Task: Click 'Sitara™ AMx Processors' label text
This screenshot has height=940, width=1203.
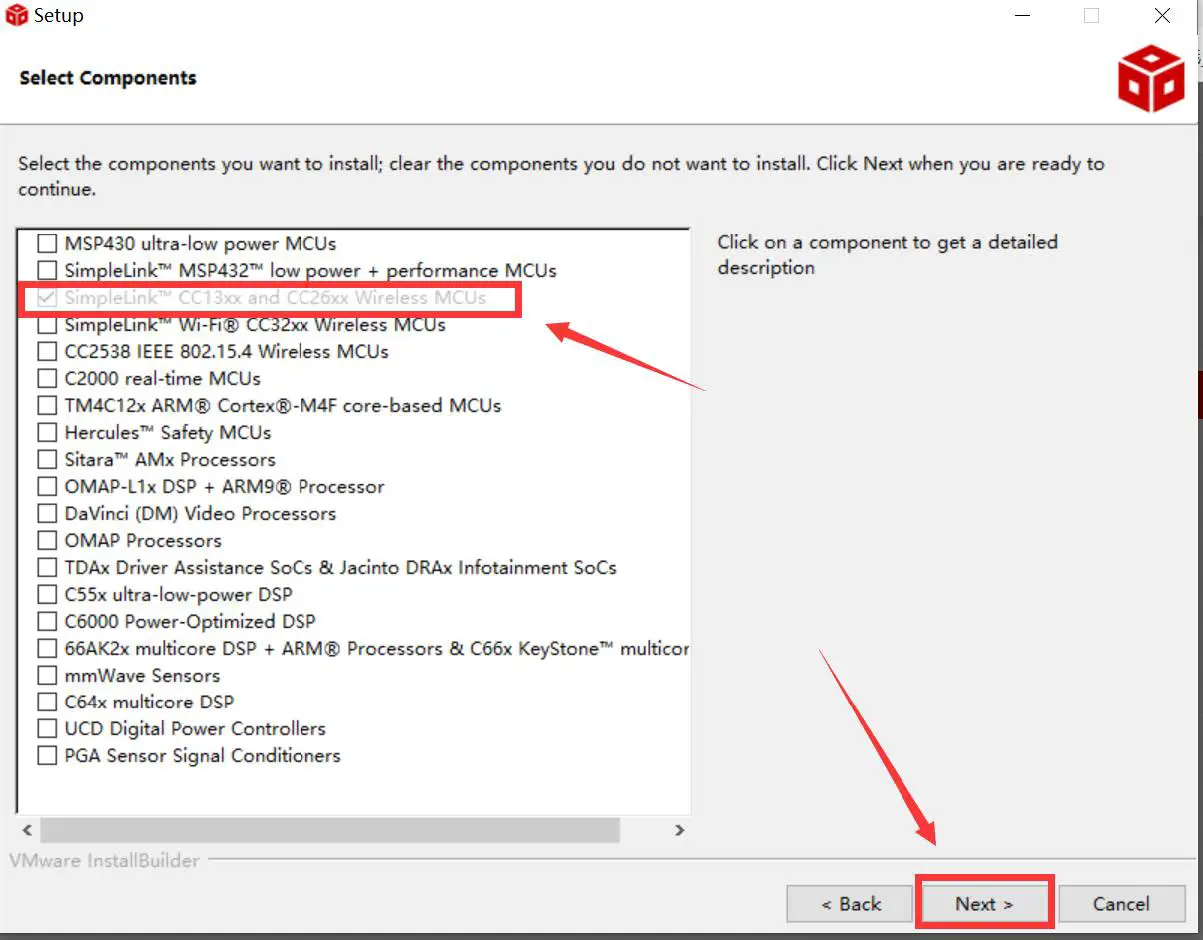Action: coord(170,459)
